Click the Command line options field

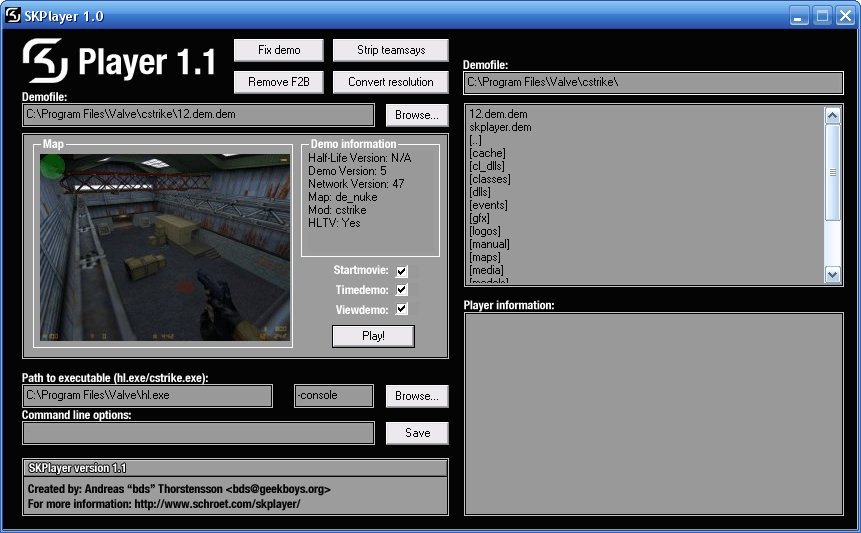point(198,433)
